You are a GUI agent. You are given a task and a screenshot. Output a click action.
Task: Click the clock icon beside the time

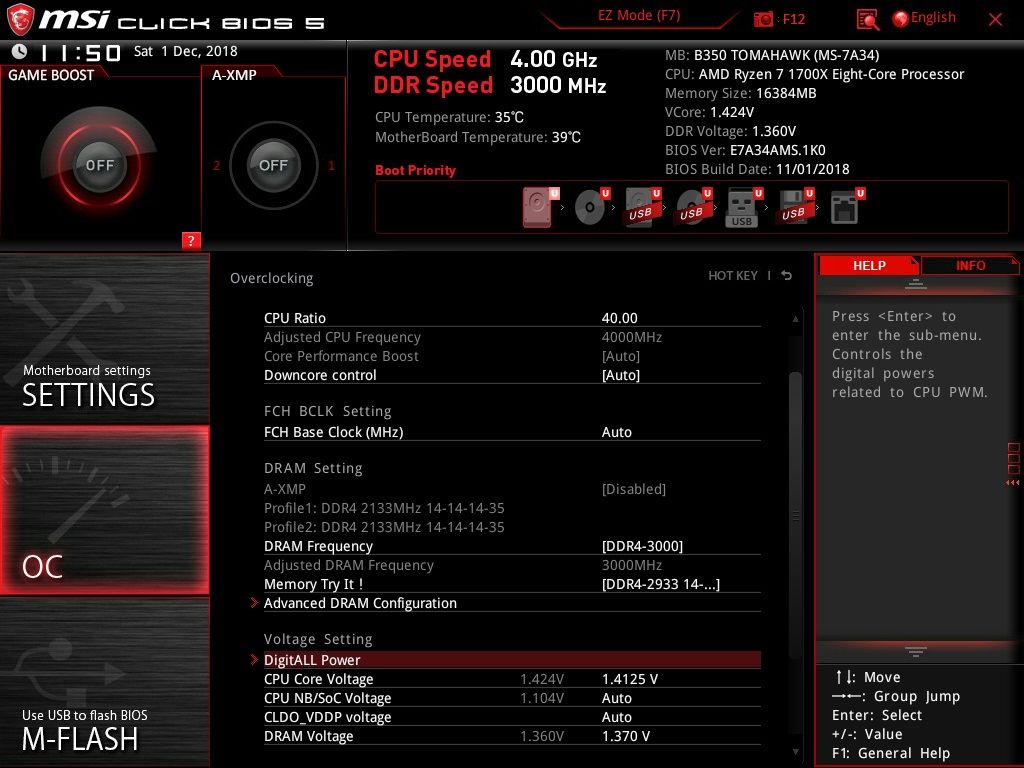tap(20, 51)
